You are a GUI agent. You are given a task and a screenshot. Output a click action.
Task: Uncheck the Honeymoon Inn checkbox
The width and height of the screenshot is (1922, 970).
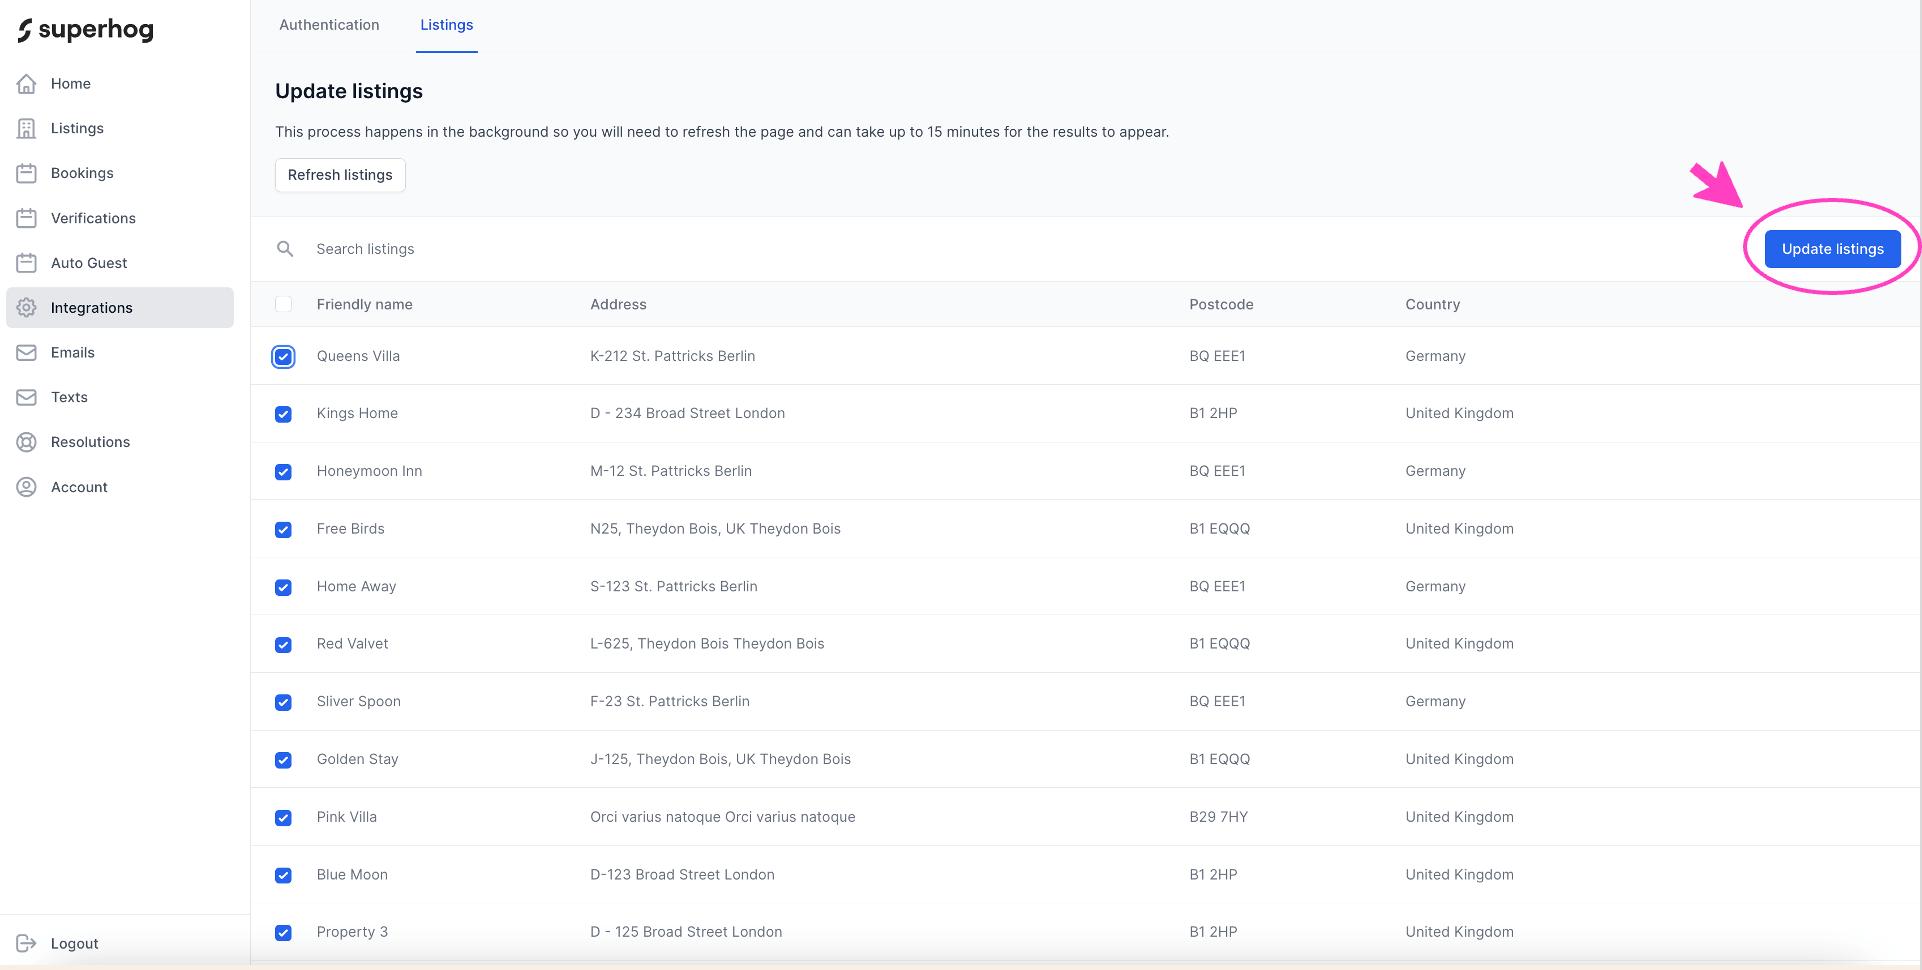coord(284,472)
